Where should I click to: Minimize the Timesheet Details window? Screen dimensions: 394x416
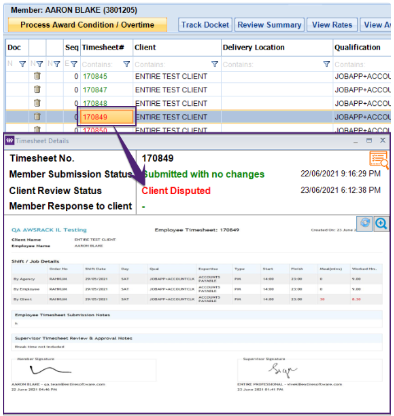click(356, 141)
